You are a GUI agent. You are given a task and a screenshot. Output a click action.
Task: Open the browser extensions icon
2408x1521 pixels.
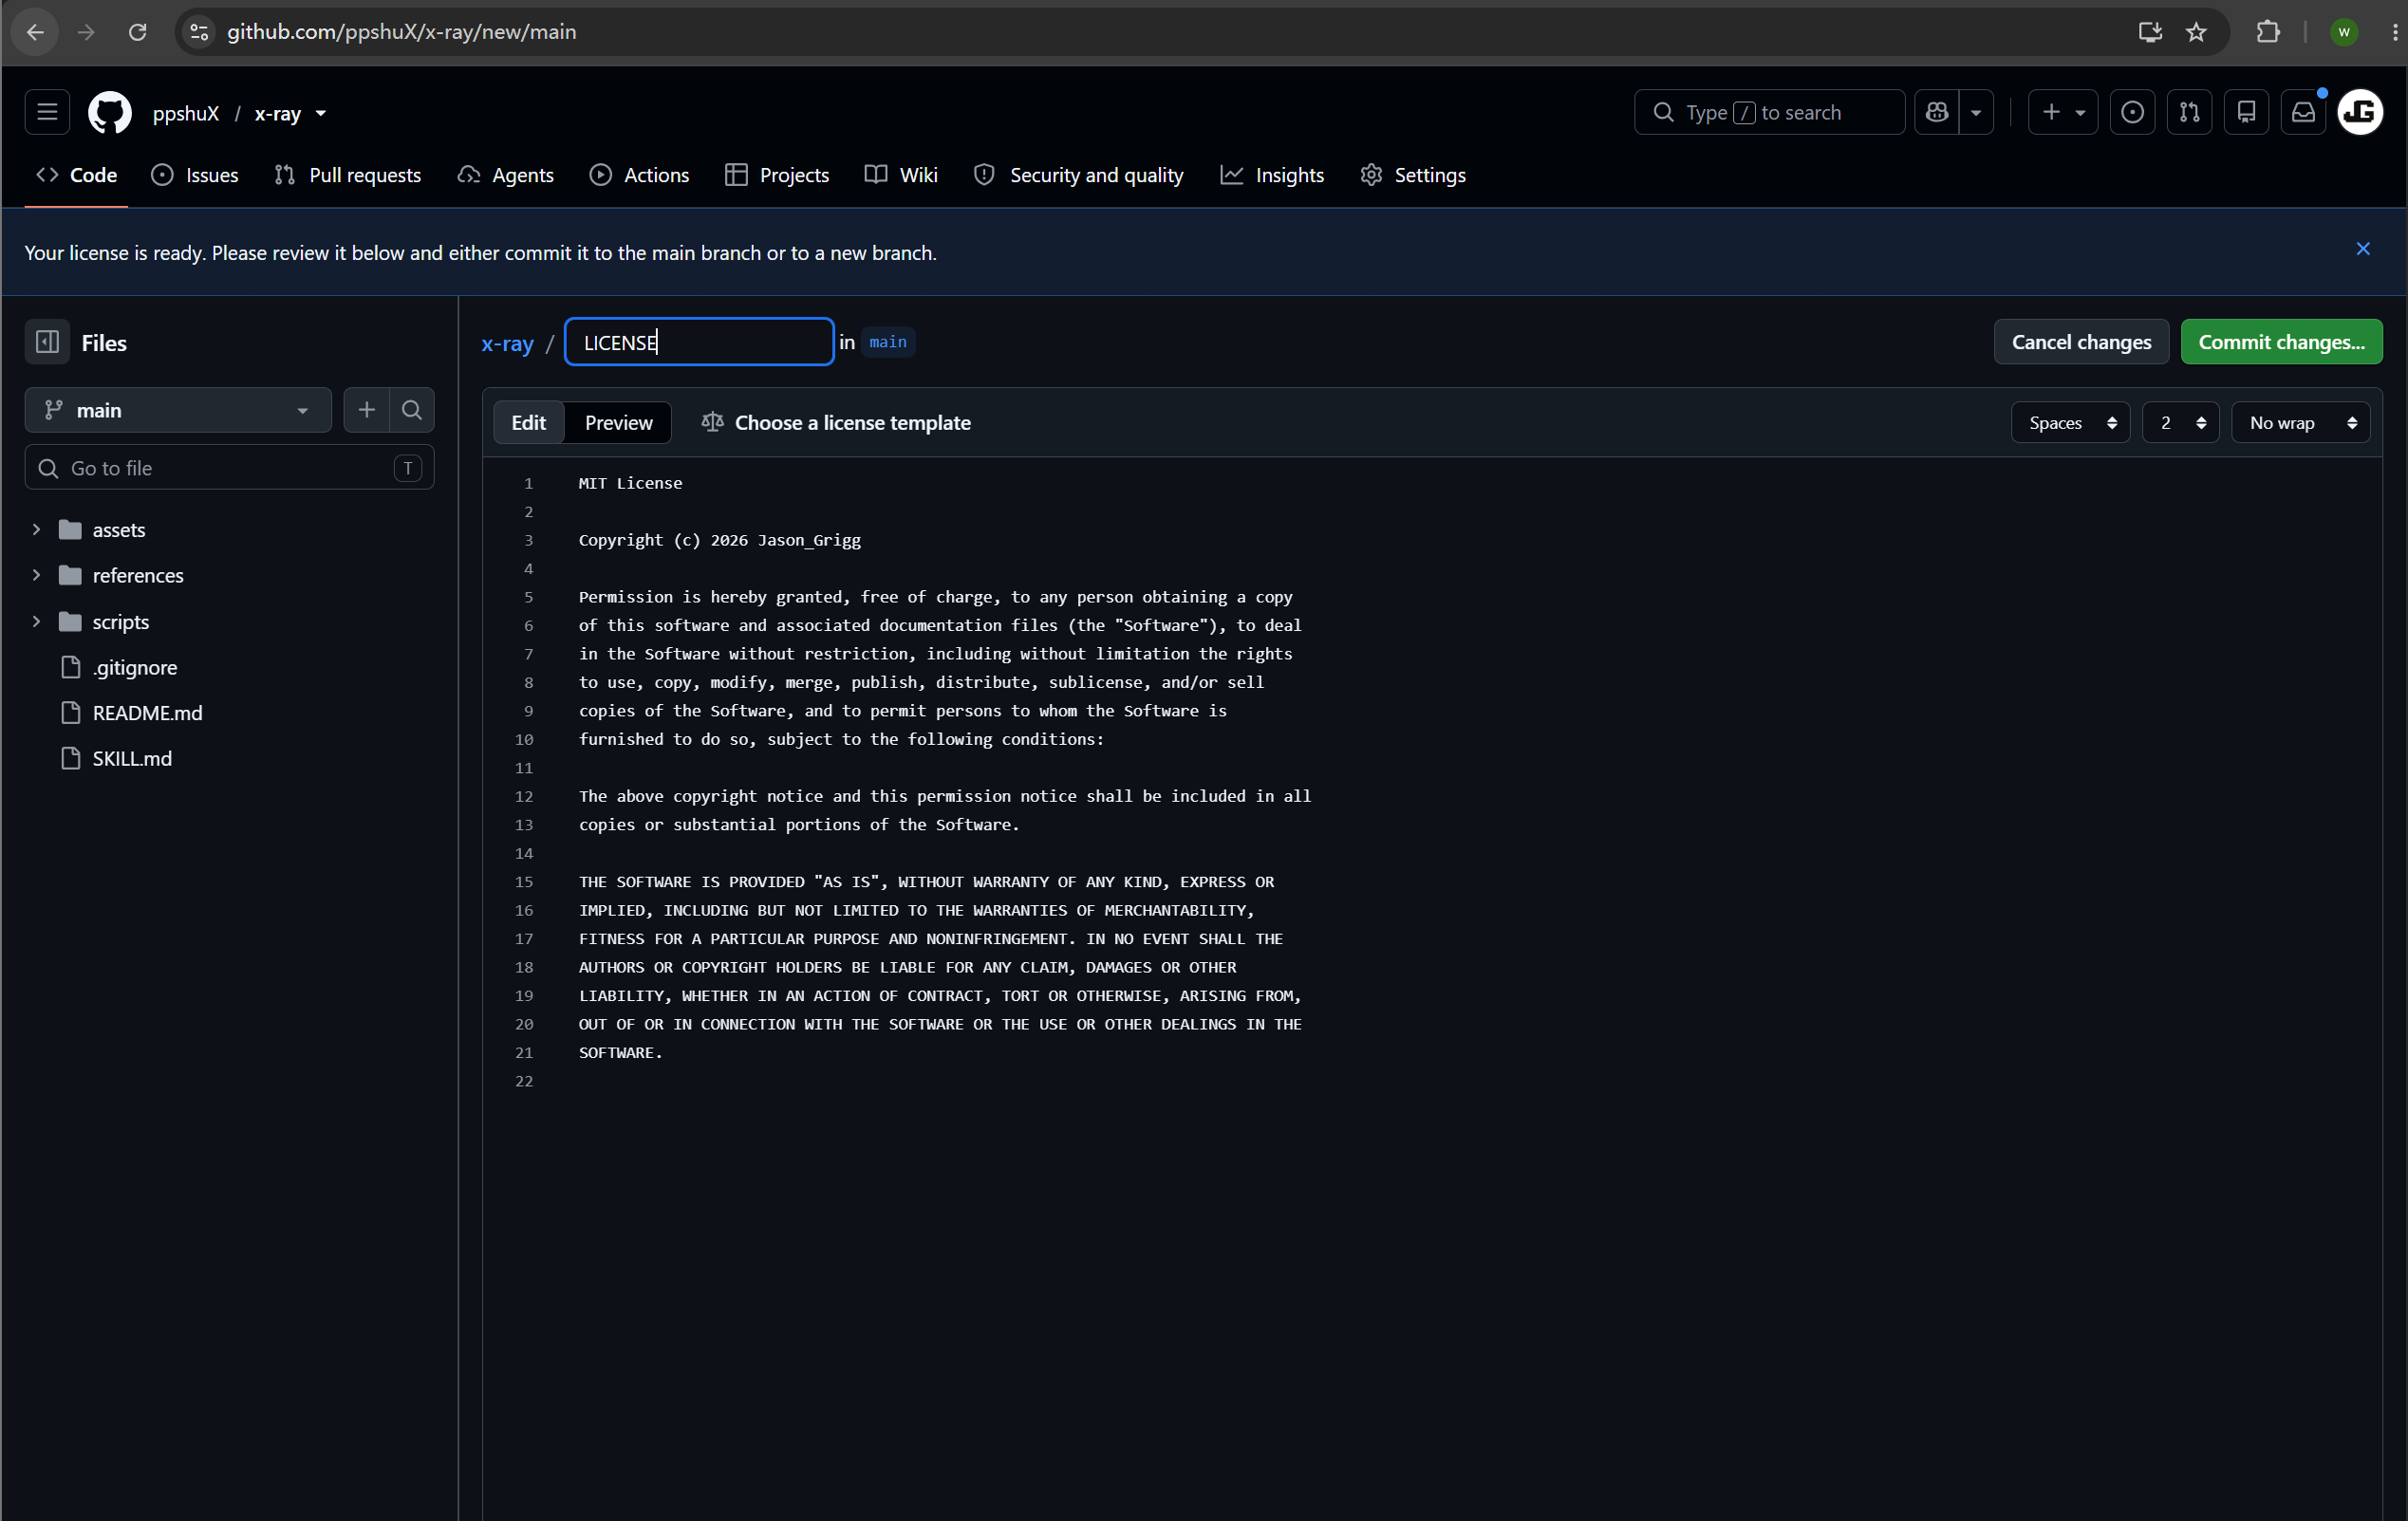(2268, 32)
